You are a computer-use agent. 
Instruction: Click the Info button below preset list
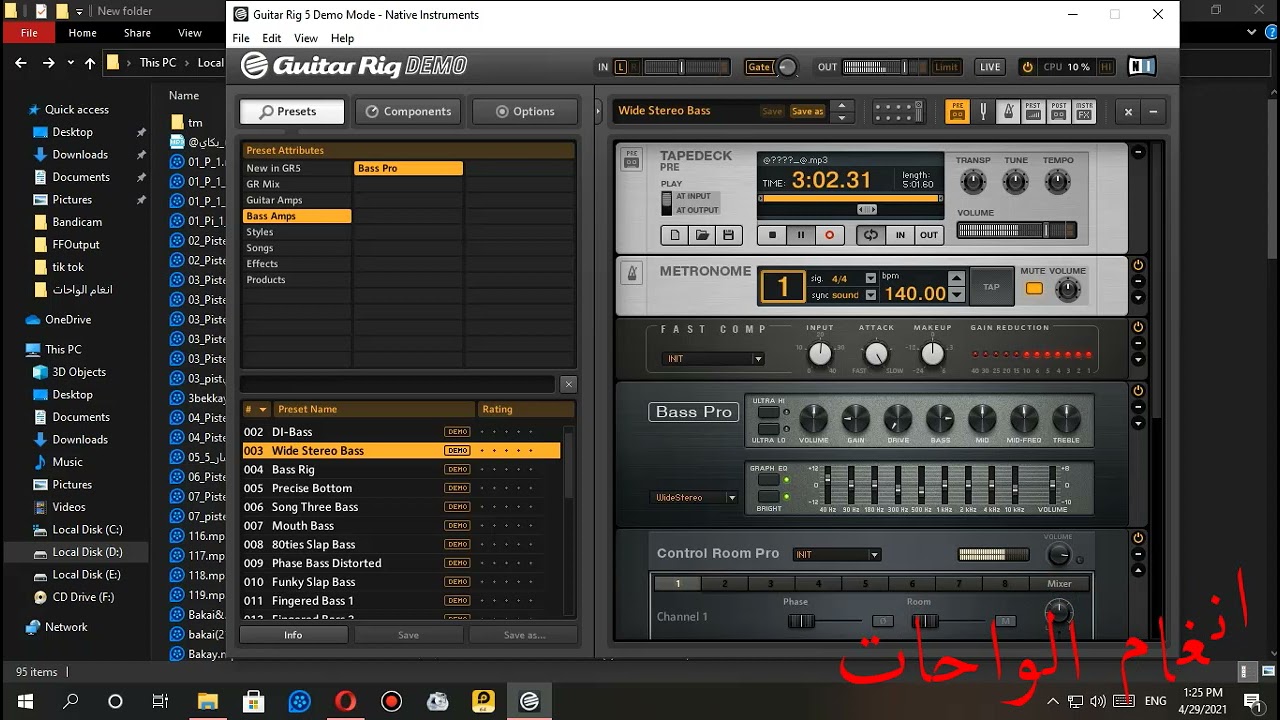(x=293, y=635)
